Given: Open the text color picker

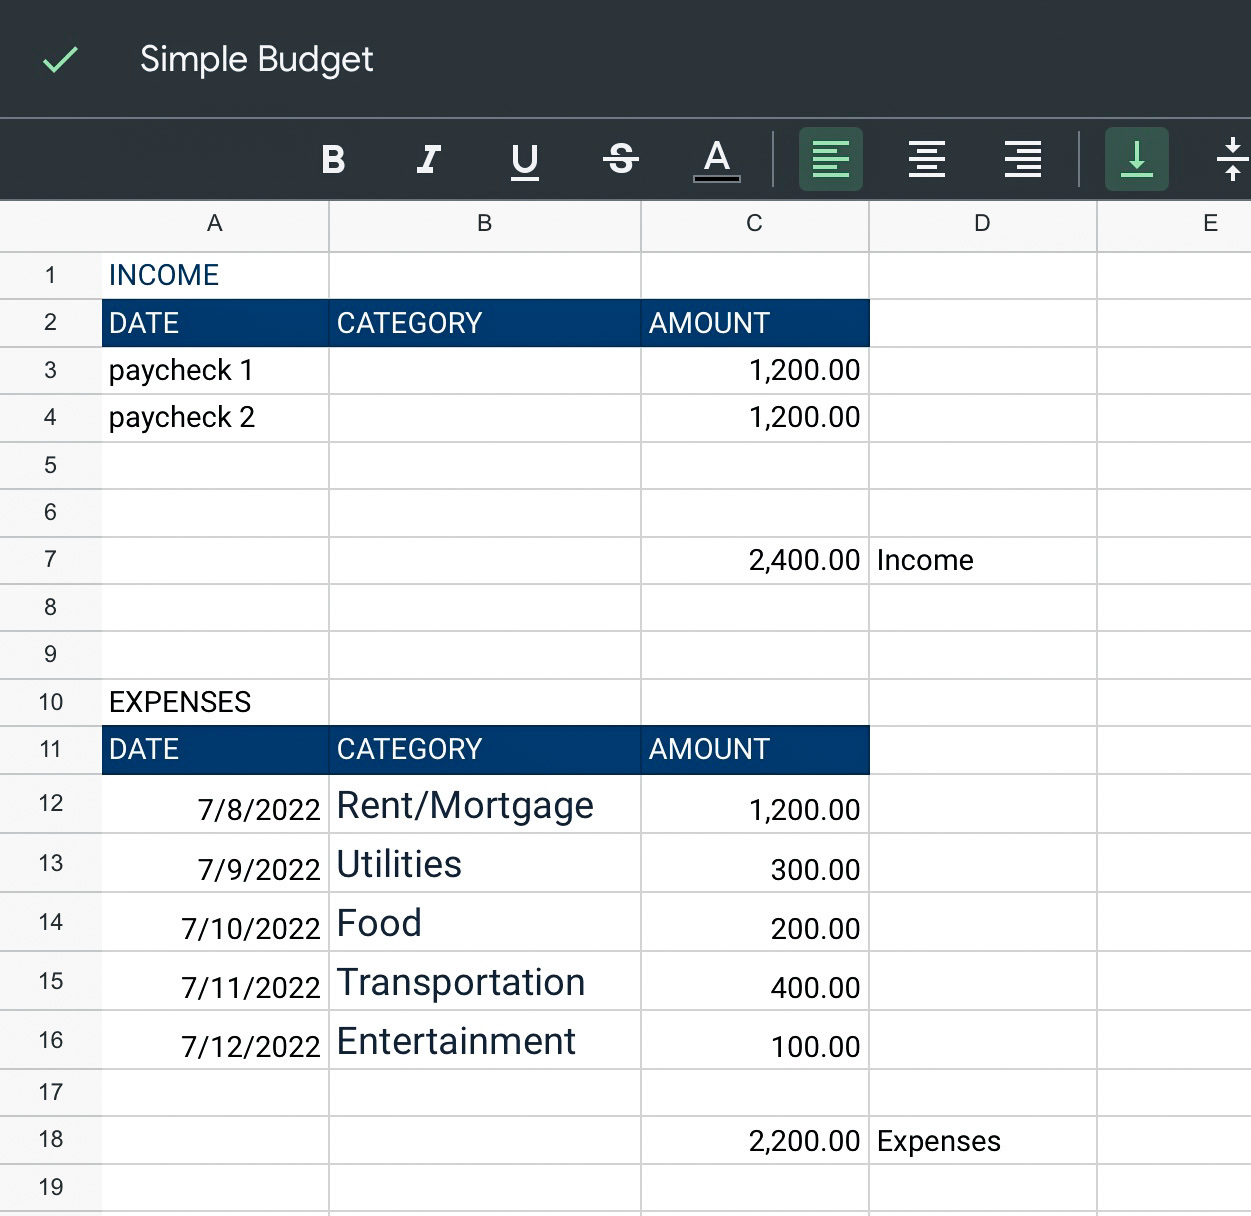Looking at the screenshot, I should (x=717, y=158).
